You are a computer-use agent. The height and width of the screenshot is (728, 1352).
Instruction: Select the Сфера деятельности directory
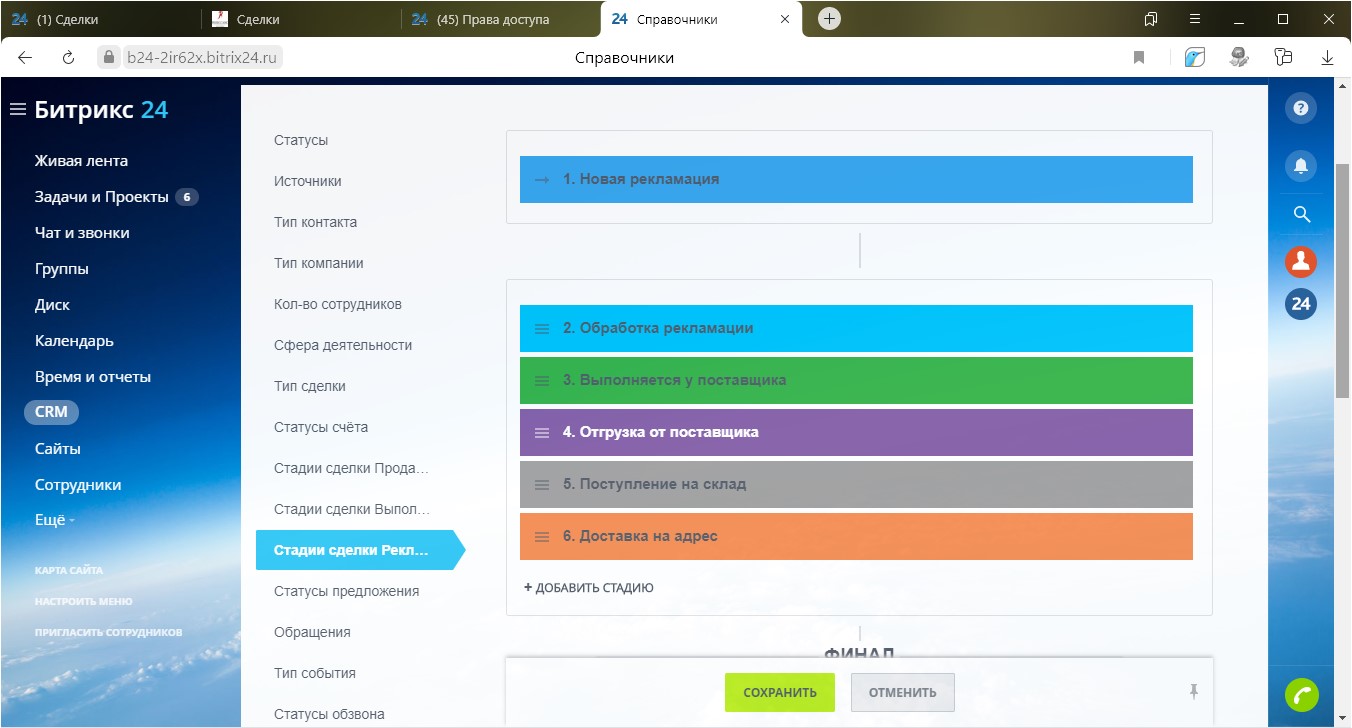pyautogui.click(x=343, y=345)
